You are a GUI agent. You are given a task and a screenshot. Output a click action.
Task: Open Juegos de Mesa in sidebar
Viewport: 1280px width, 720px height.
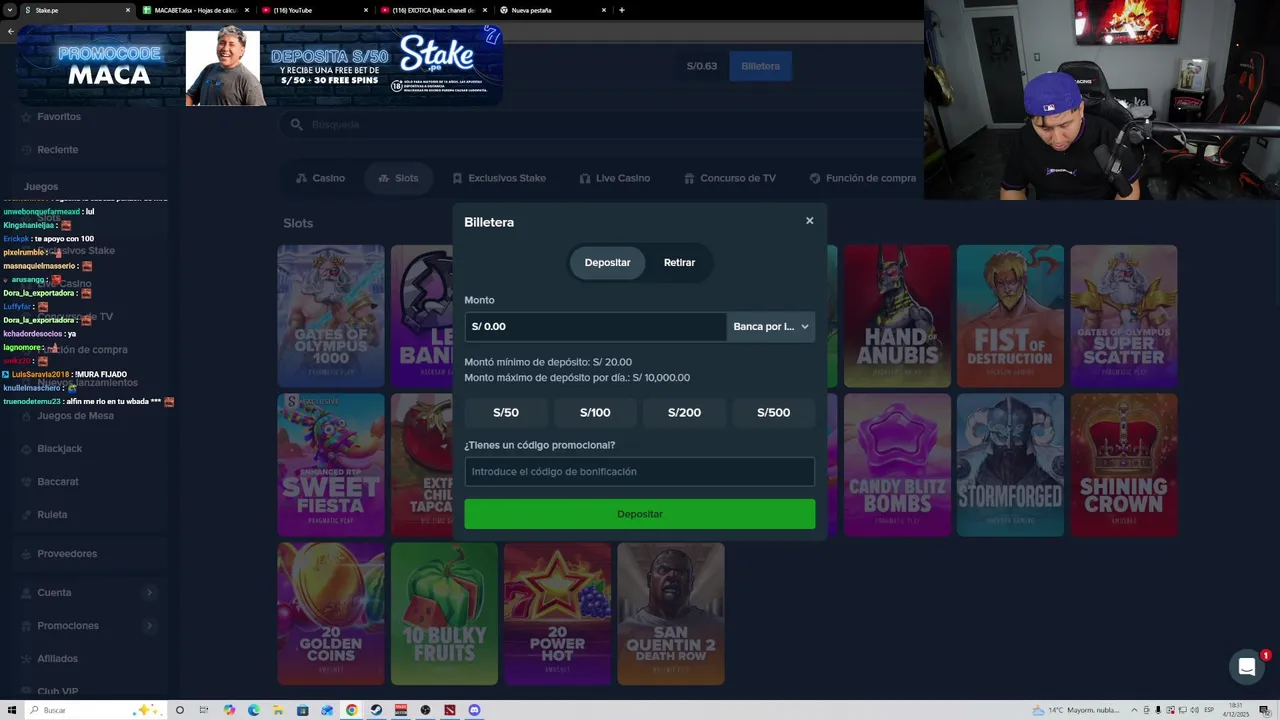pyautogui.click(x=75, y=416)
